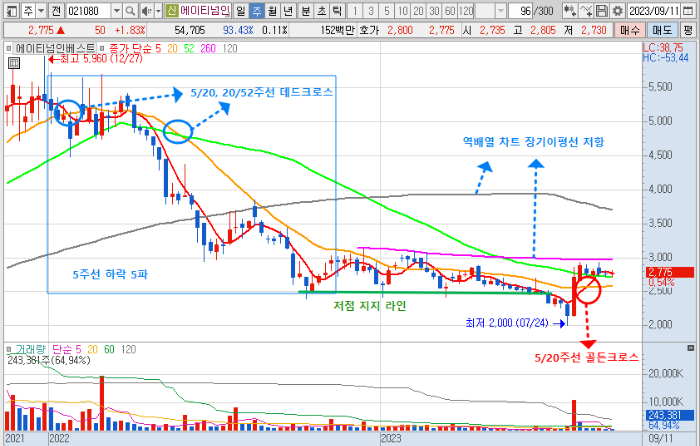Screen dimensions: 700x446
Task: Select interval button 1
Action: click(x=355, y=10)
